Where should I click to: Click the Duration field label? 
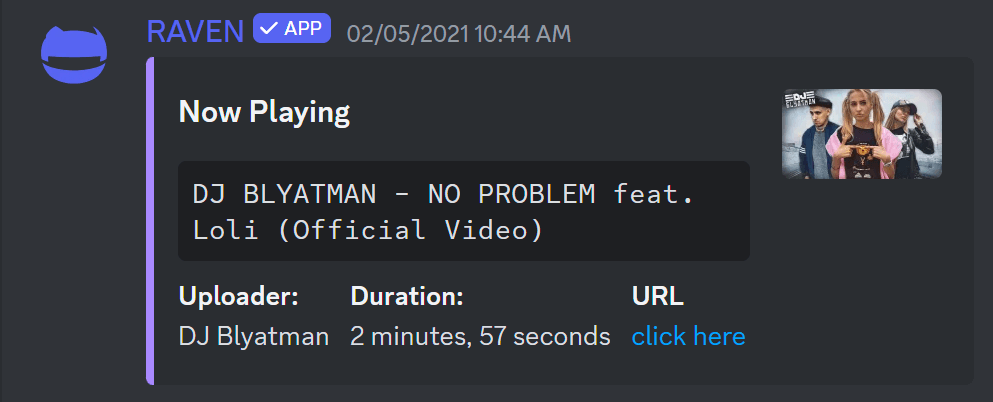coord(407,296)
